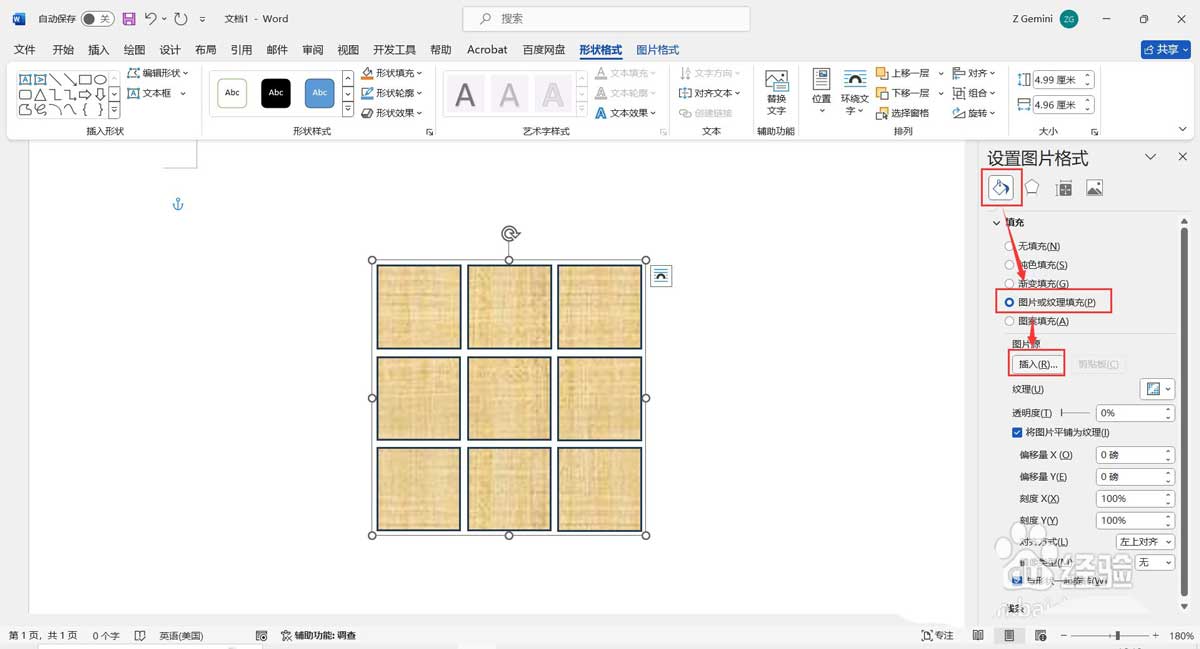Click the 形状填充 (Shape Fill) icon

click(x=392, y=72)
